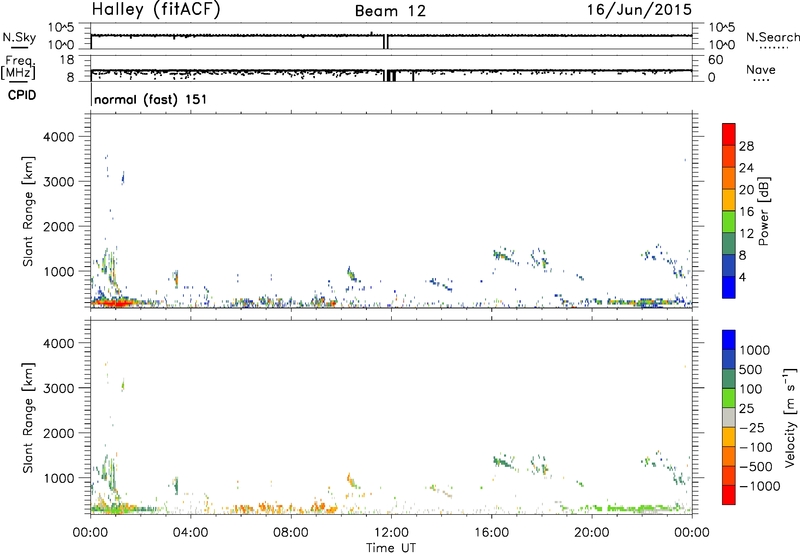This screenshot has height=554, width=800.
Task: Click the 'Halley (fitACF)' title text
Action: click(x=156, y=10)
